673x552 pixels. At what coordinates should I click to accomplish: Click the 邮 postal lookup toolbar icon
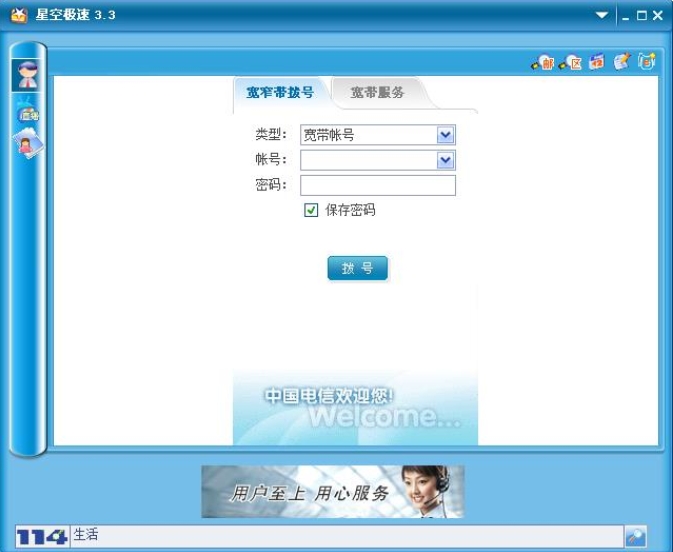[x=543, y=63]
